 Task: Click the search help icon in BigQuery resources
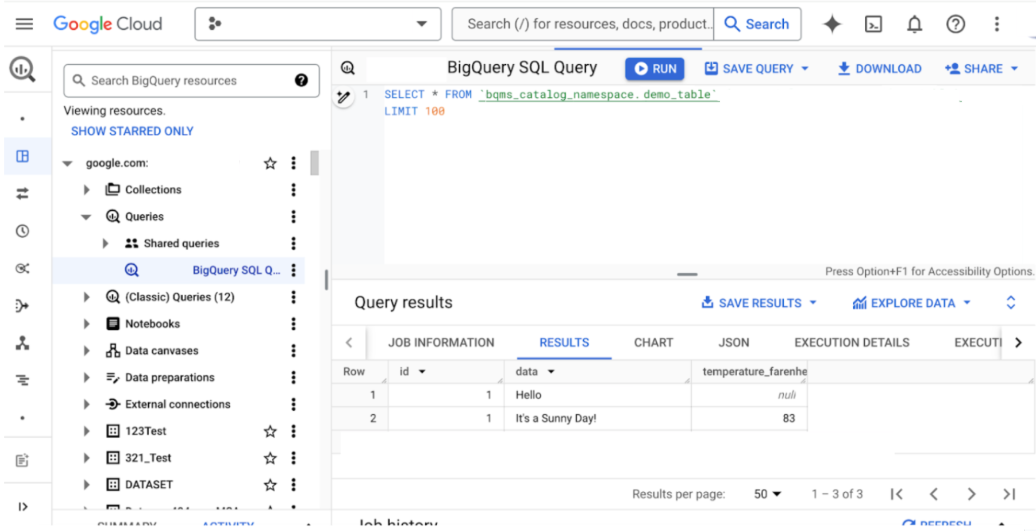(x=301, y=81)
